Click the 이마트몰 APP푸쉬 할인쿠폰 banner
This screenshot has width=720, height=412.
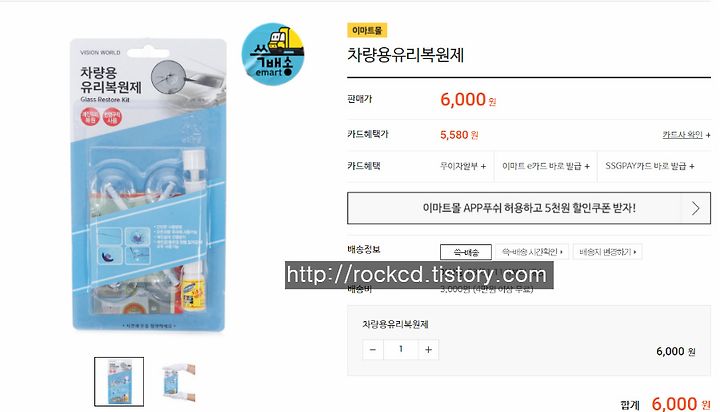[x=529, y=208]
